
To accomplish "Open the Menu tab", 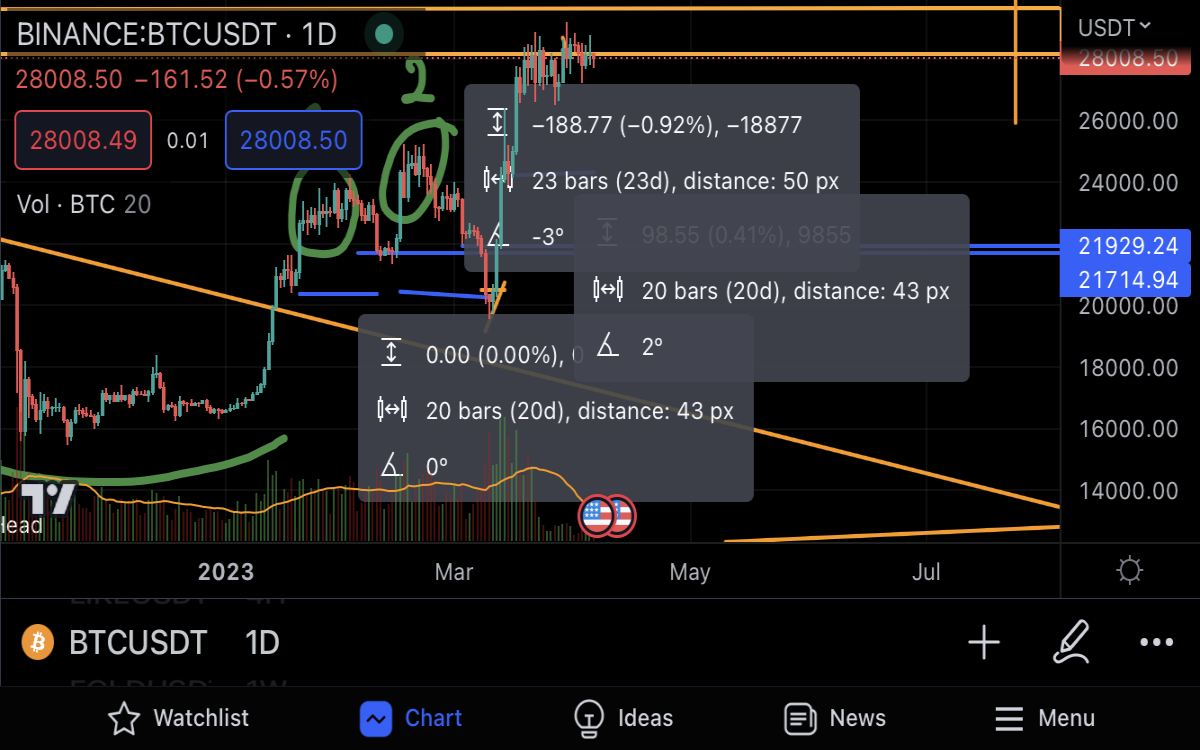I will click(x=1045, y=718).
